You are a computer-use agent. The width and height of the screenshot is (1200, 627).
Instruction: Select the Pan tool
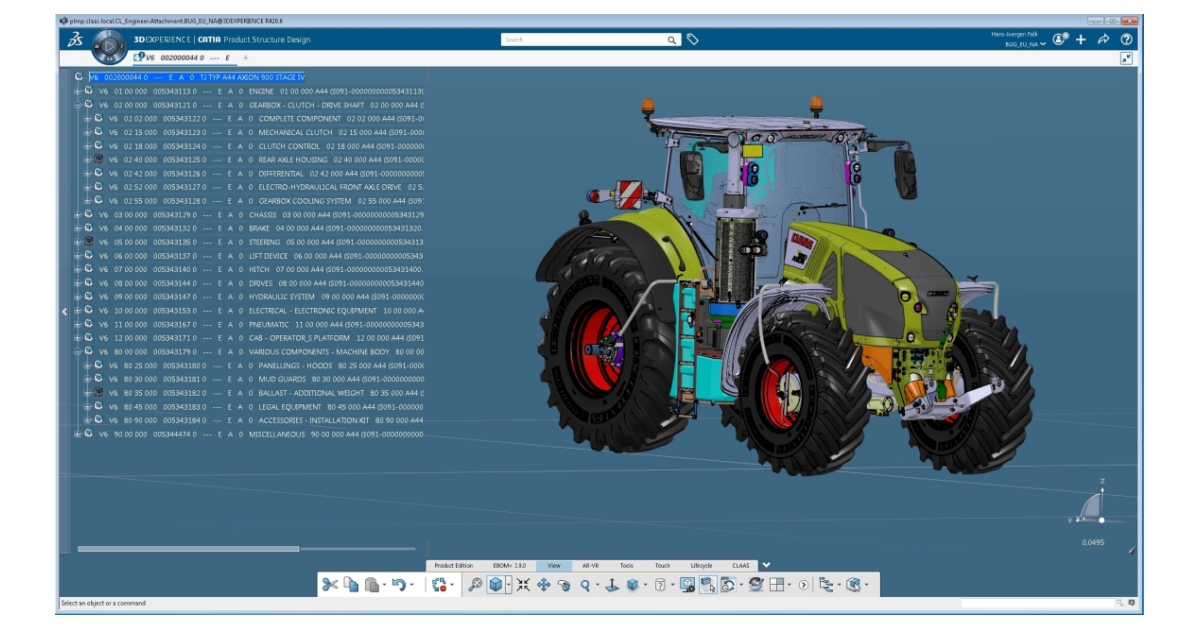click(x=543, y=584)
